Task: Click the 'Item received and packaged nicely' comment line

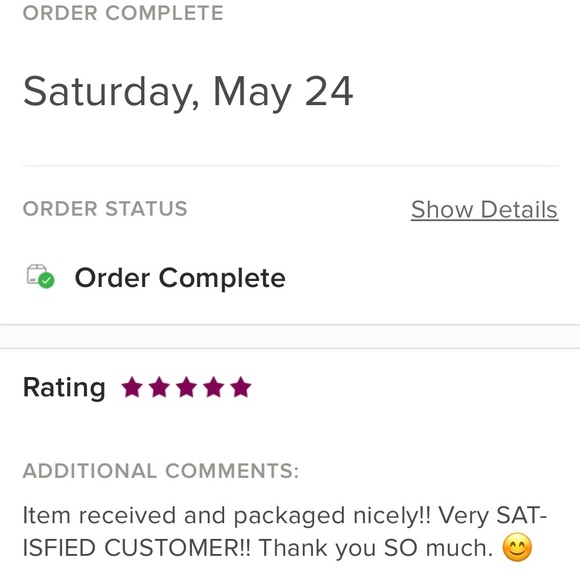Action: 285,516
